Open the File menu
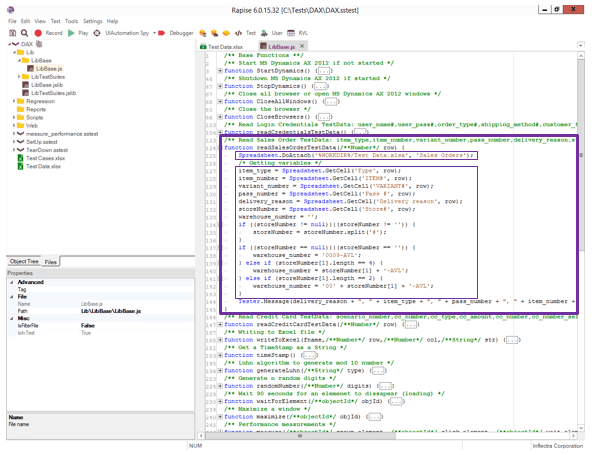594x455 pixels. click(x=13, y=21)
